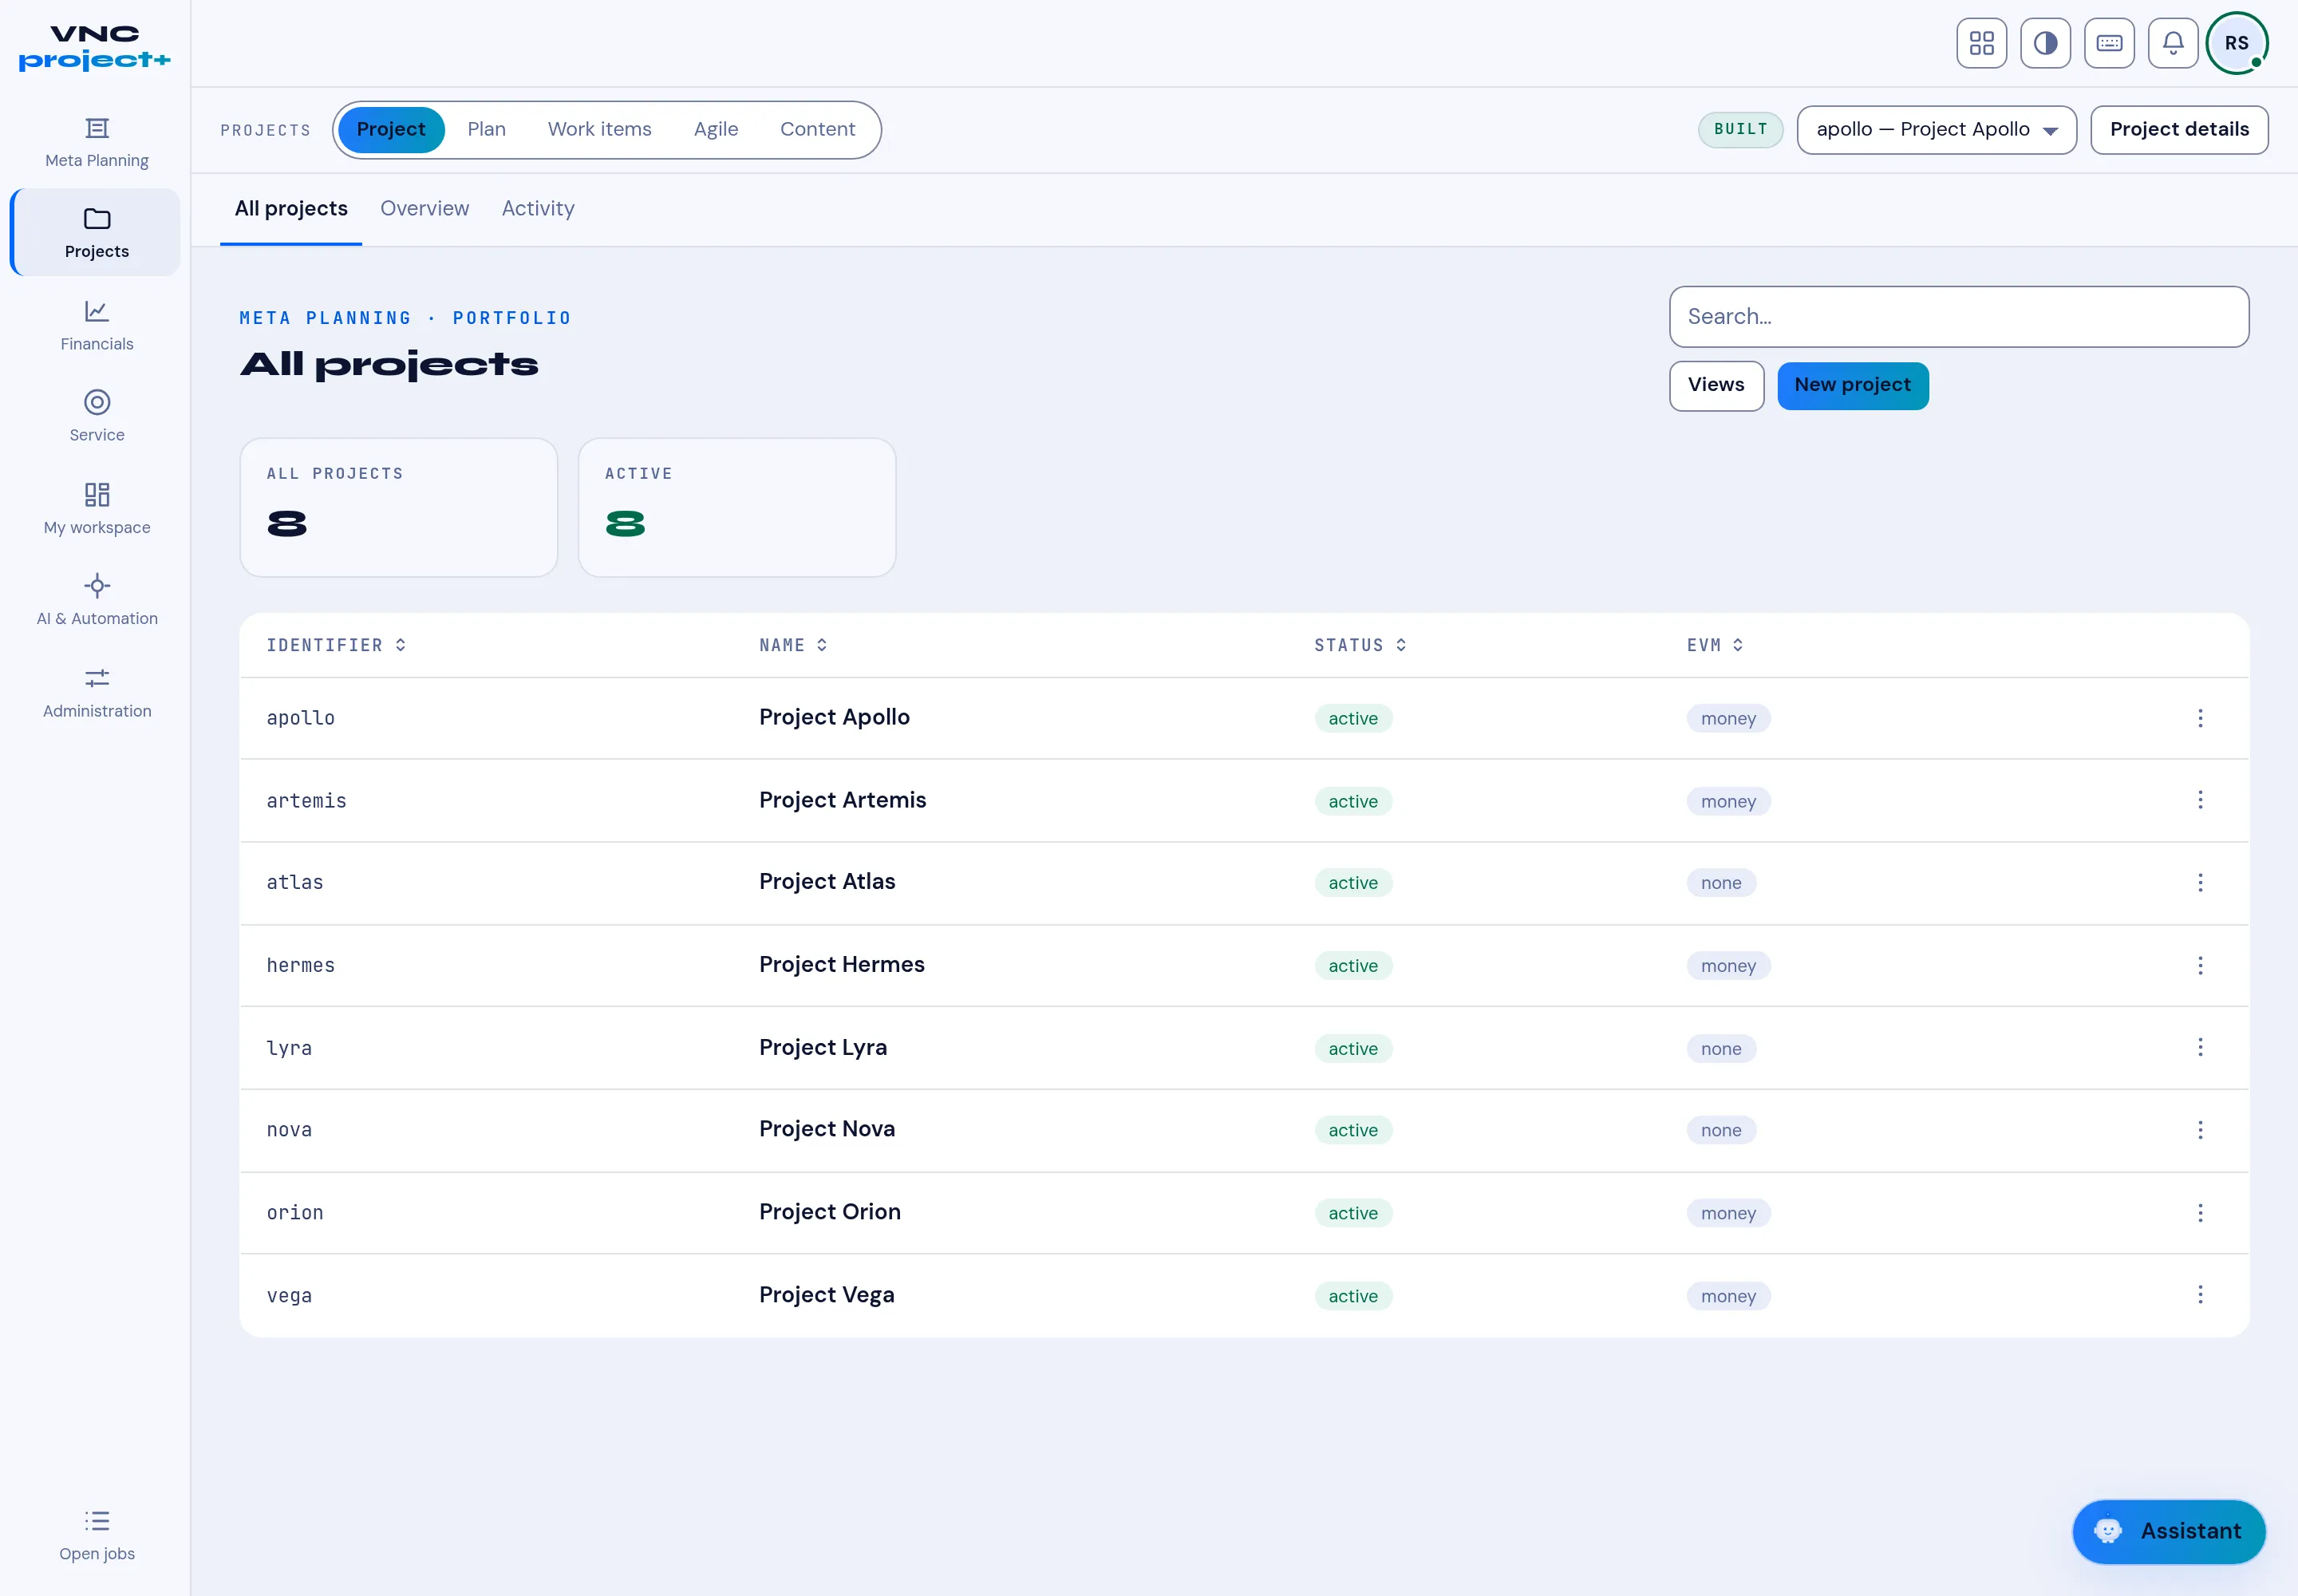The image size is (2298, 1596).
Task: Open the Views menu button
Action: 1716,386
